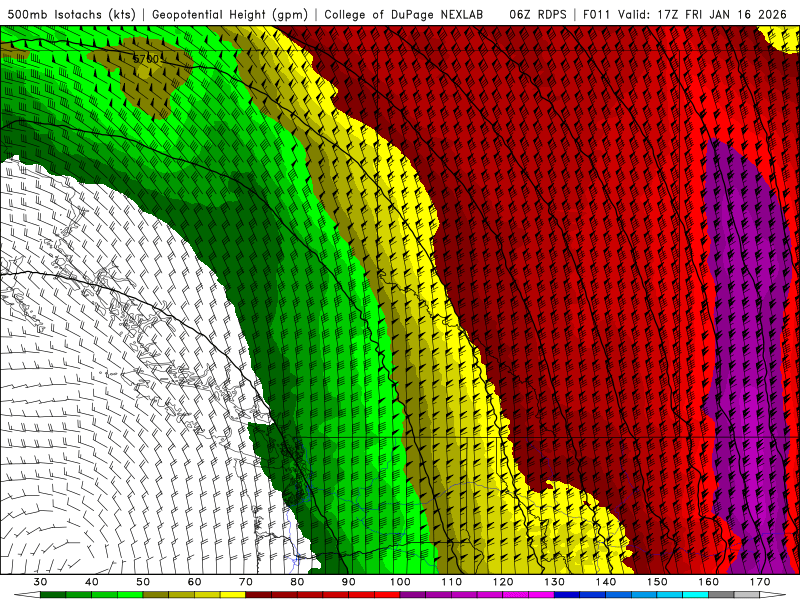Click the "Valid: 17Z FRI JAN 16 2026" text

pyautogui.click(x=703, y=15)
